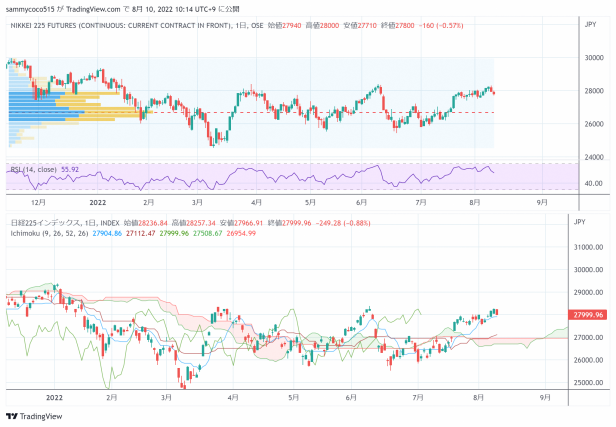Click the RSI value 55.92
616x427 pixels.
70,170
